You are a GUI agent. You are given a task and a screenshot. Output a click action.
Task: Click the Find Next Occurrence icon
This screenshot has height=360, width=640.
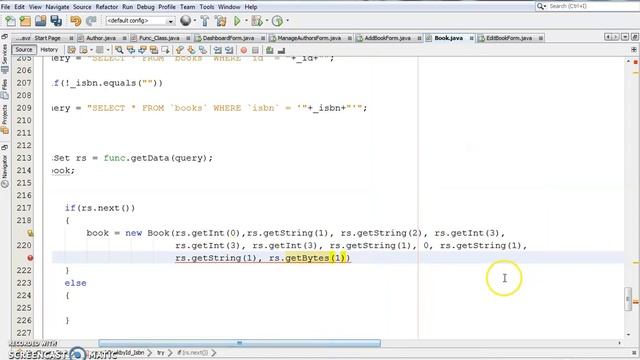[x=142, y=50]
